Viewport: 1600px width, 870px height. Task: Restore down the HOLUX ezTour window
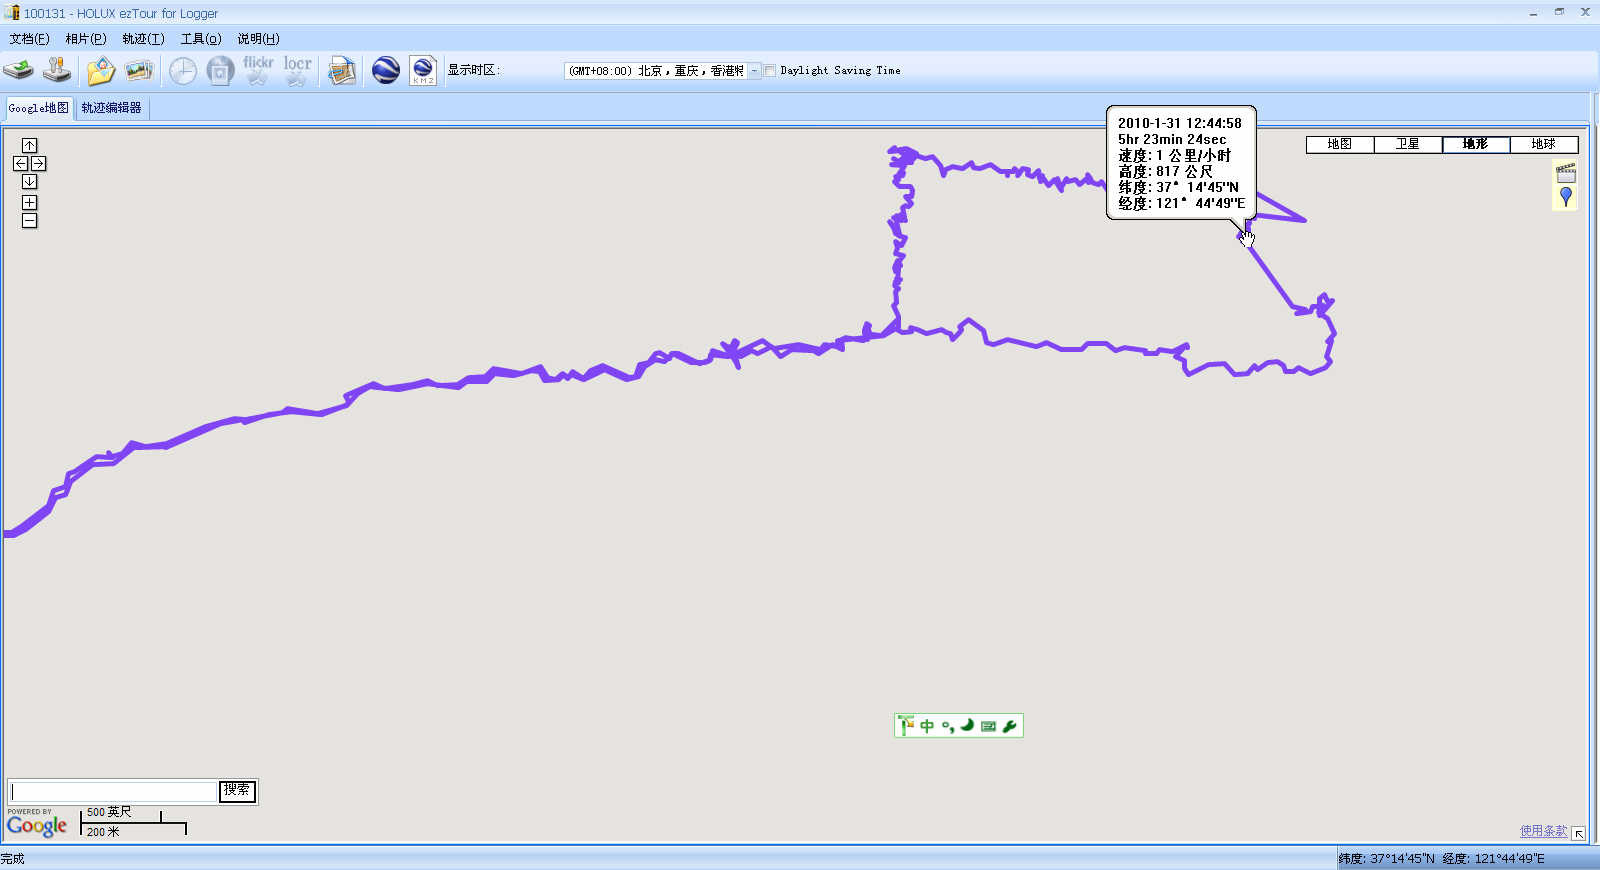pyautogui.click(x=1559, y=12)
